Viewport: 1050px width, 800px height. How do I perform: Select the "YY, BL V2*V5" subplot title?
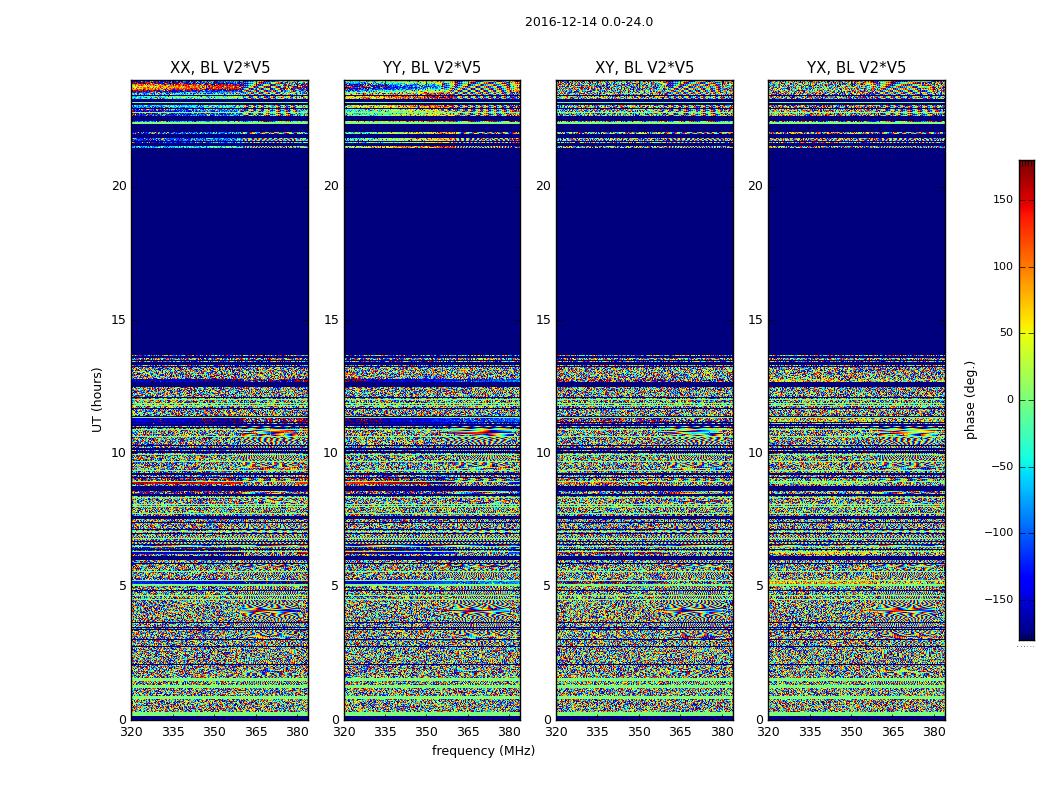pyautogui.click(x=432, y=68)
